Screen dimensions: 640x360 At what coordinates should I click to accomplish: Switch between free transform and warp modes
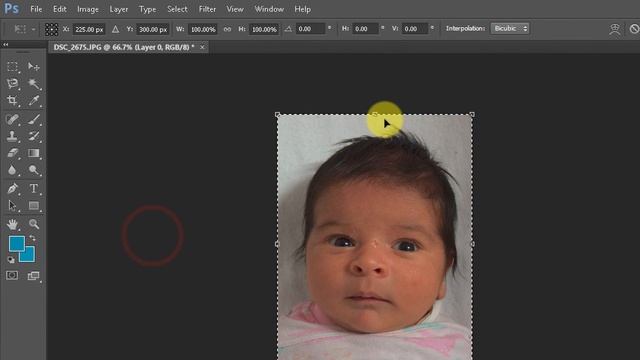coord(615,29)
